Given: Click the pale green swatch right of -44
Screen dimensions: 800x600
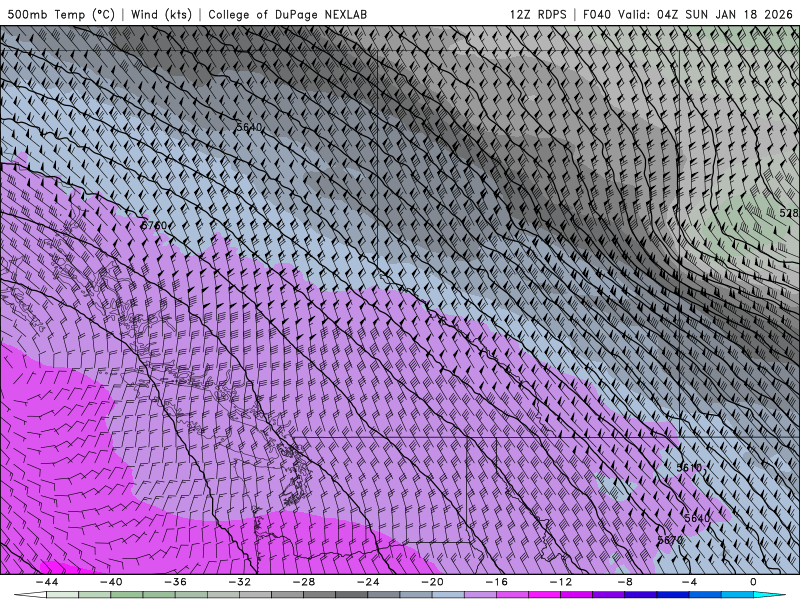Looking at the screenshot, I should [62, 595].
